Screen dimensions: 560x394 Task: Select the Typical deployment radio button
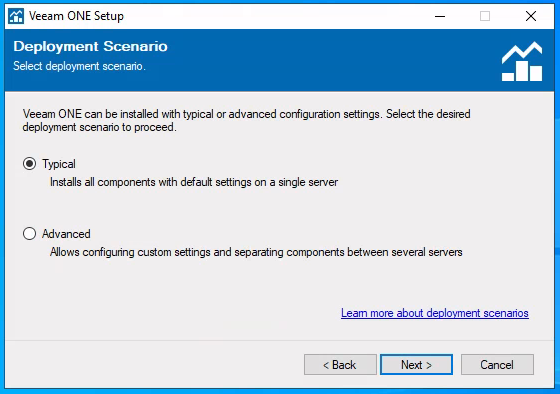coord(29,164)
